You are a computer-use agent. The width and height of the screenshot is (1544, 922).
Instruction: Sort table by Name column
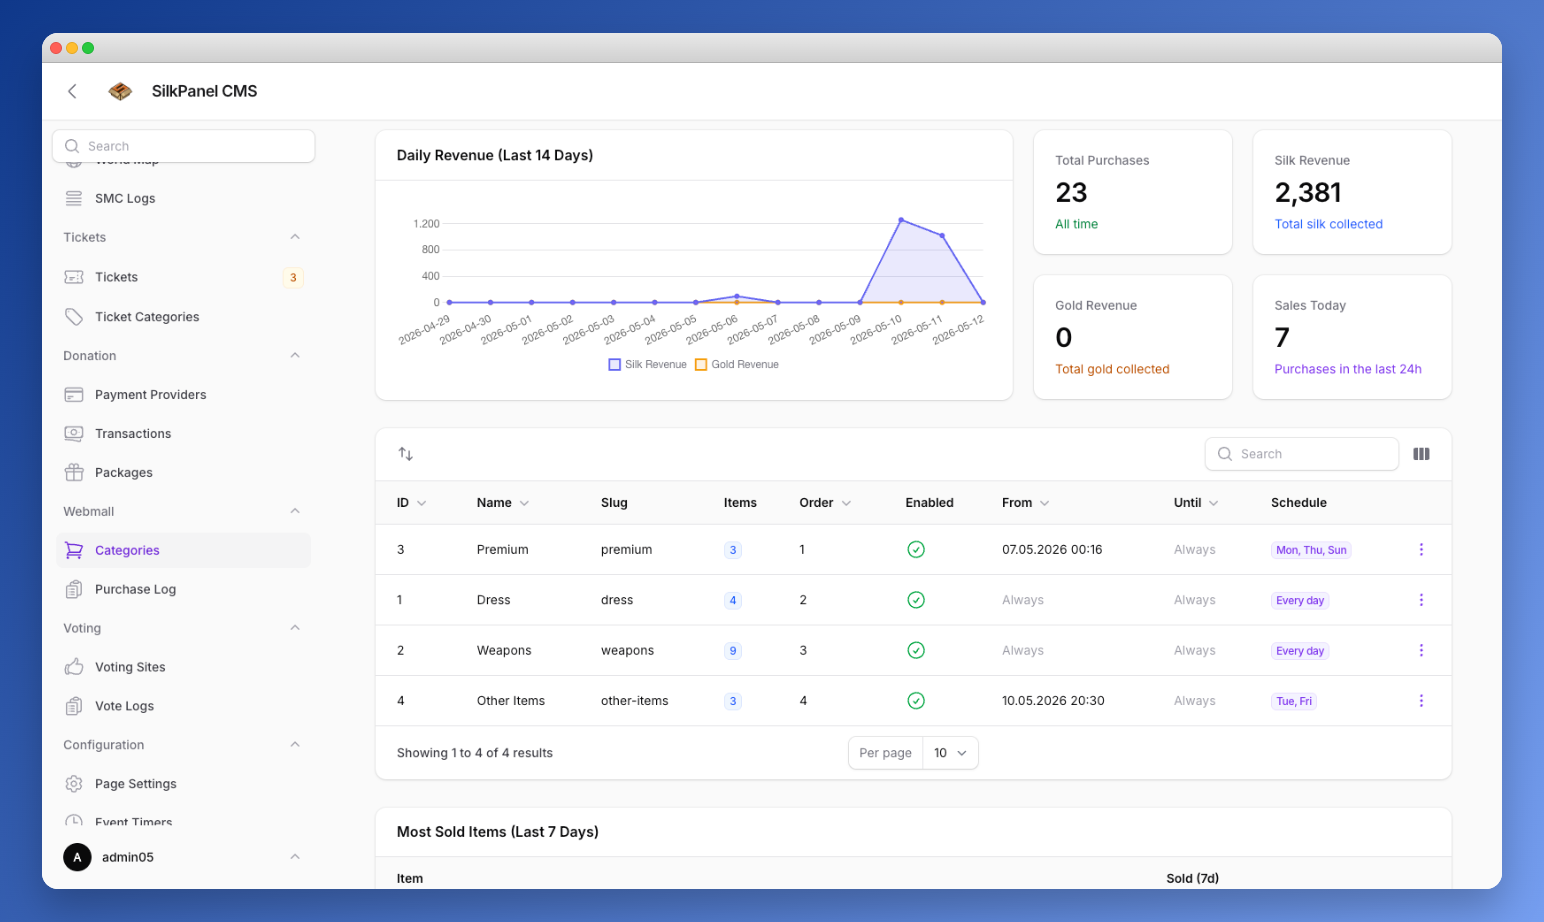(x=503, y=503)
